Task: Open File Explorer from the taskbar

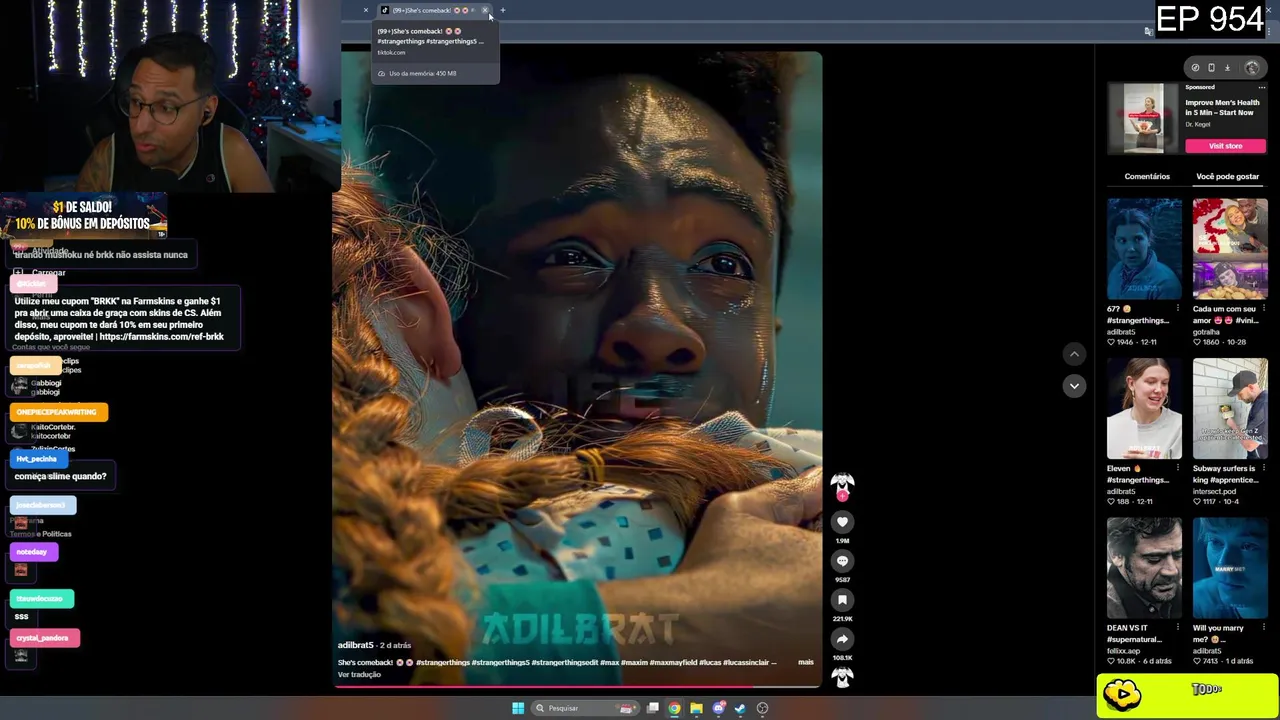Action: point(697,708)
